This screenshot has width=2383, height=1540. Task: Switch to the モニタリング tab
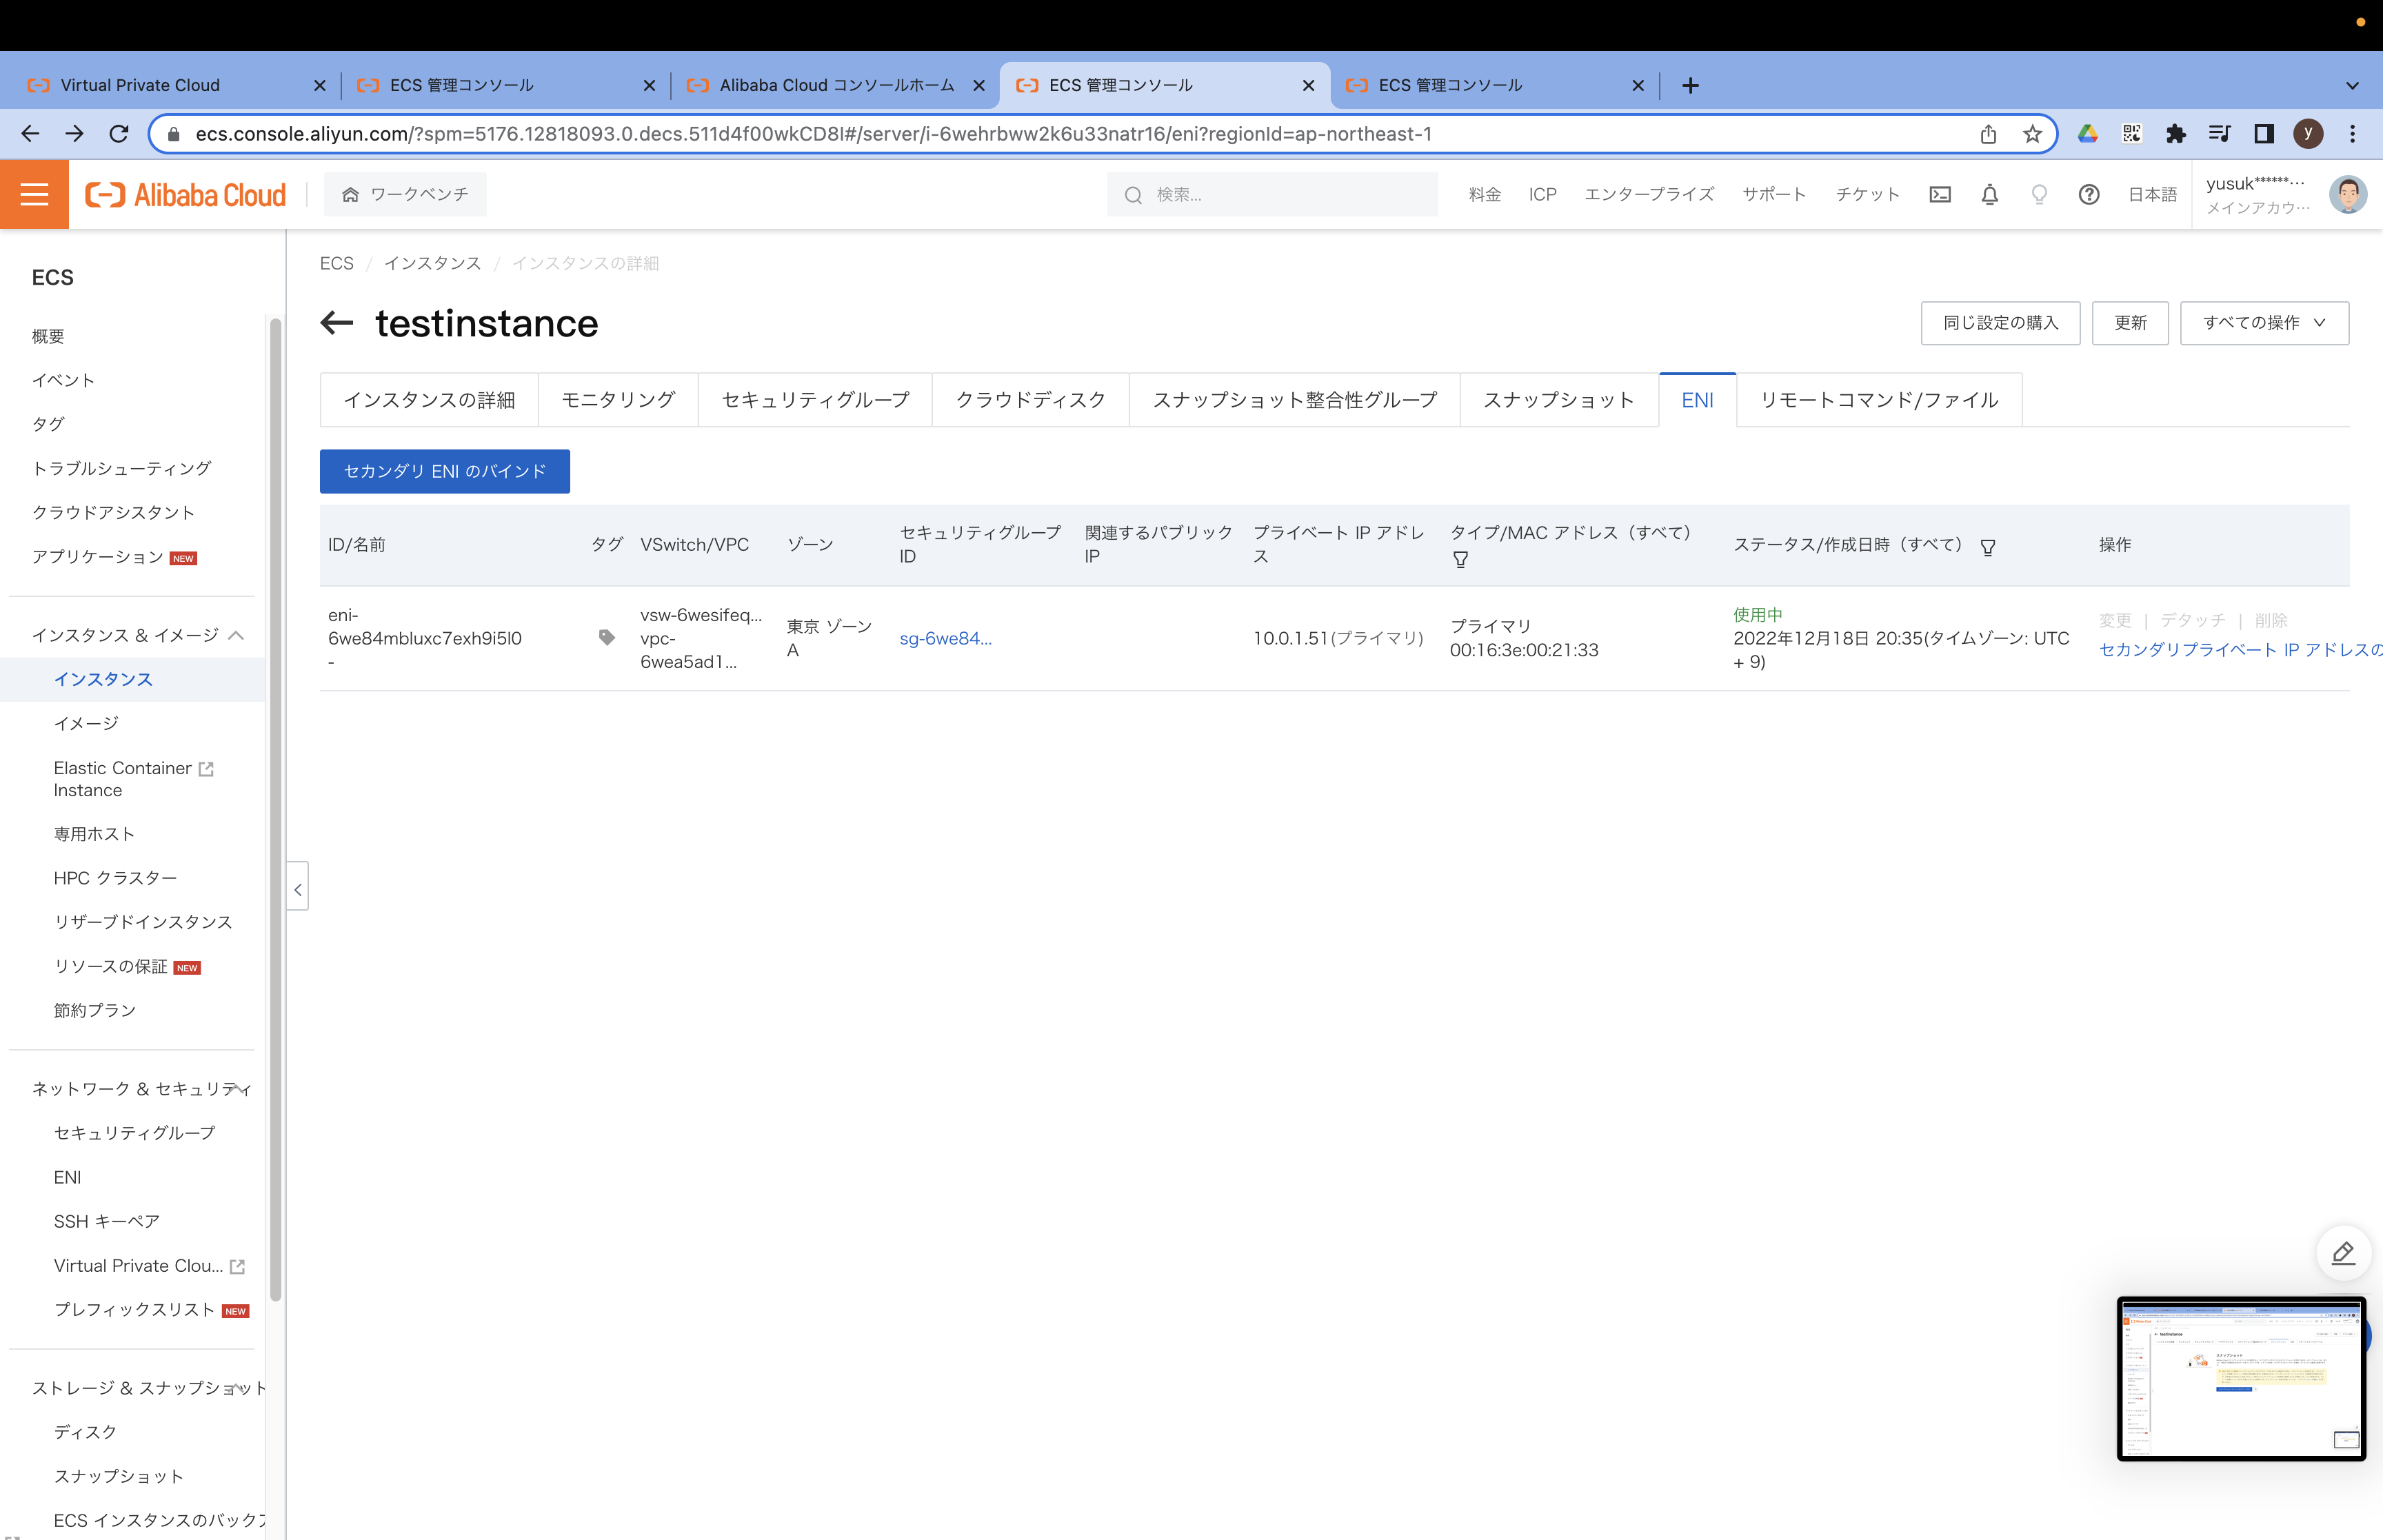click(617, 400)
